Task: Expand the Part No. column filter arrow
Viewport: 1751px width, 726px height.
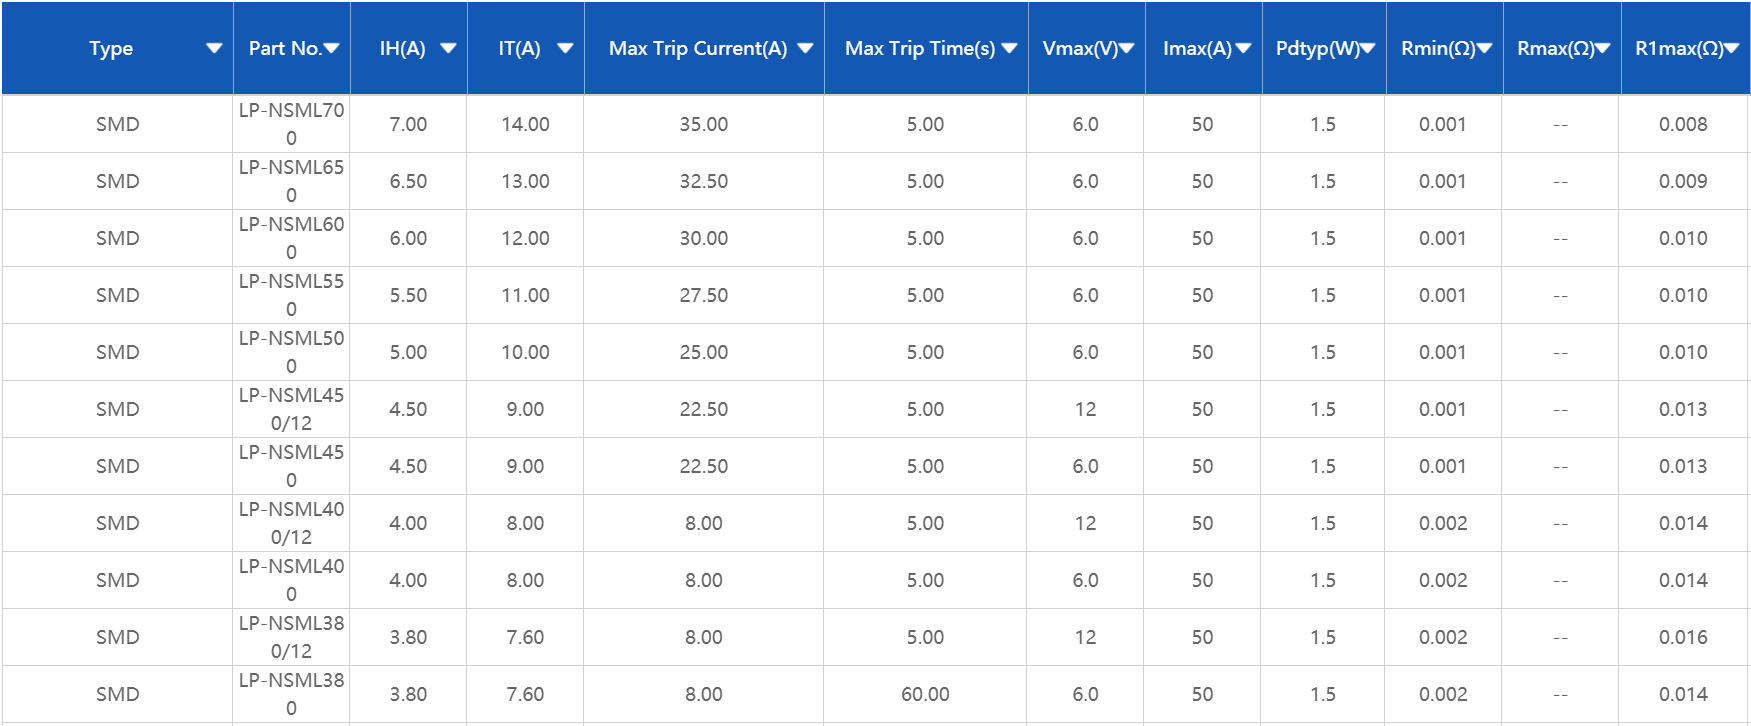Action: (332, 48)
